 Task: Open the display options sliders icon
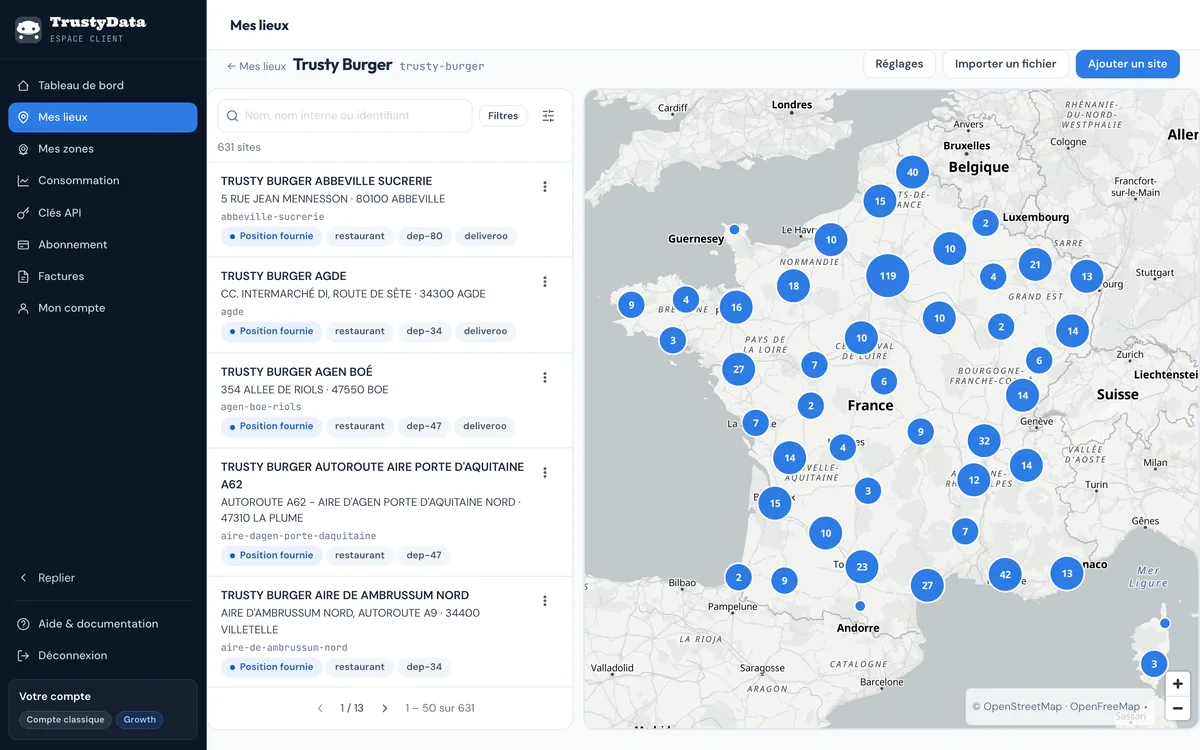coord(548,116)
